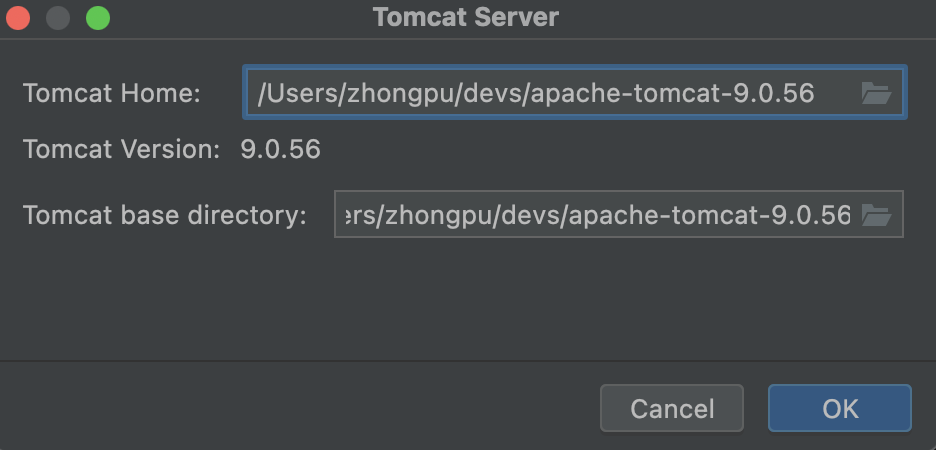Click the gray minimize window button
Screen dimensions: 936x450
click(x=58, y=18)
